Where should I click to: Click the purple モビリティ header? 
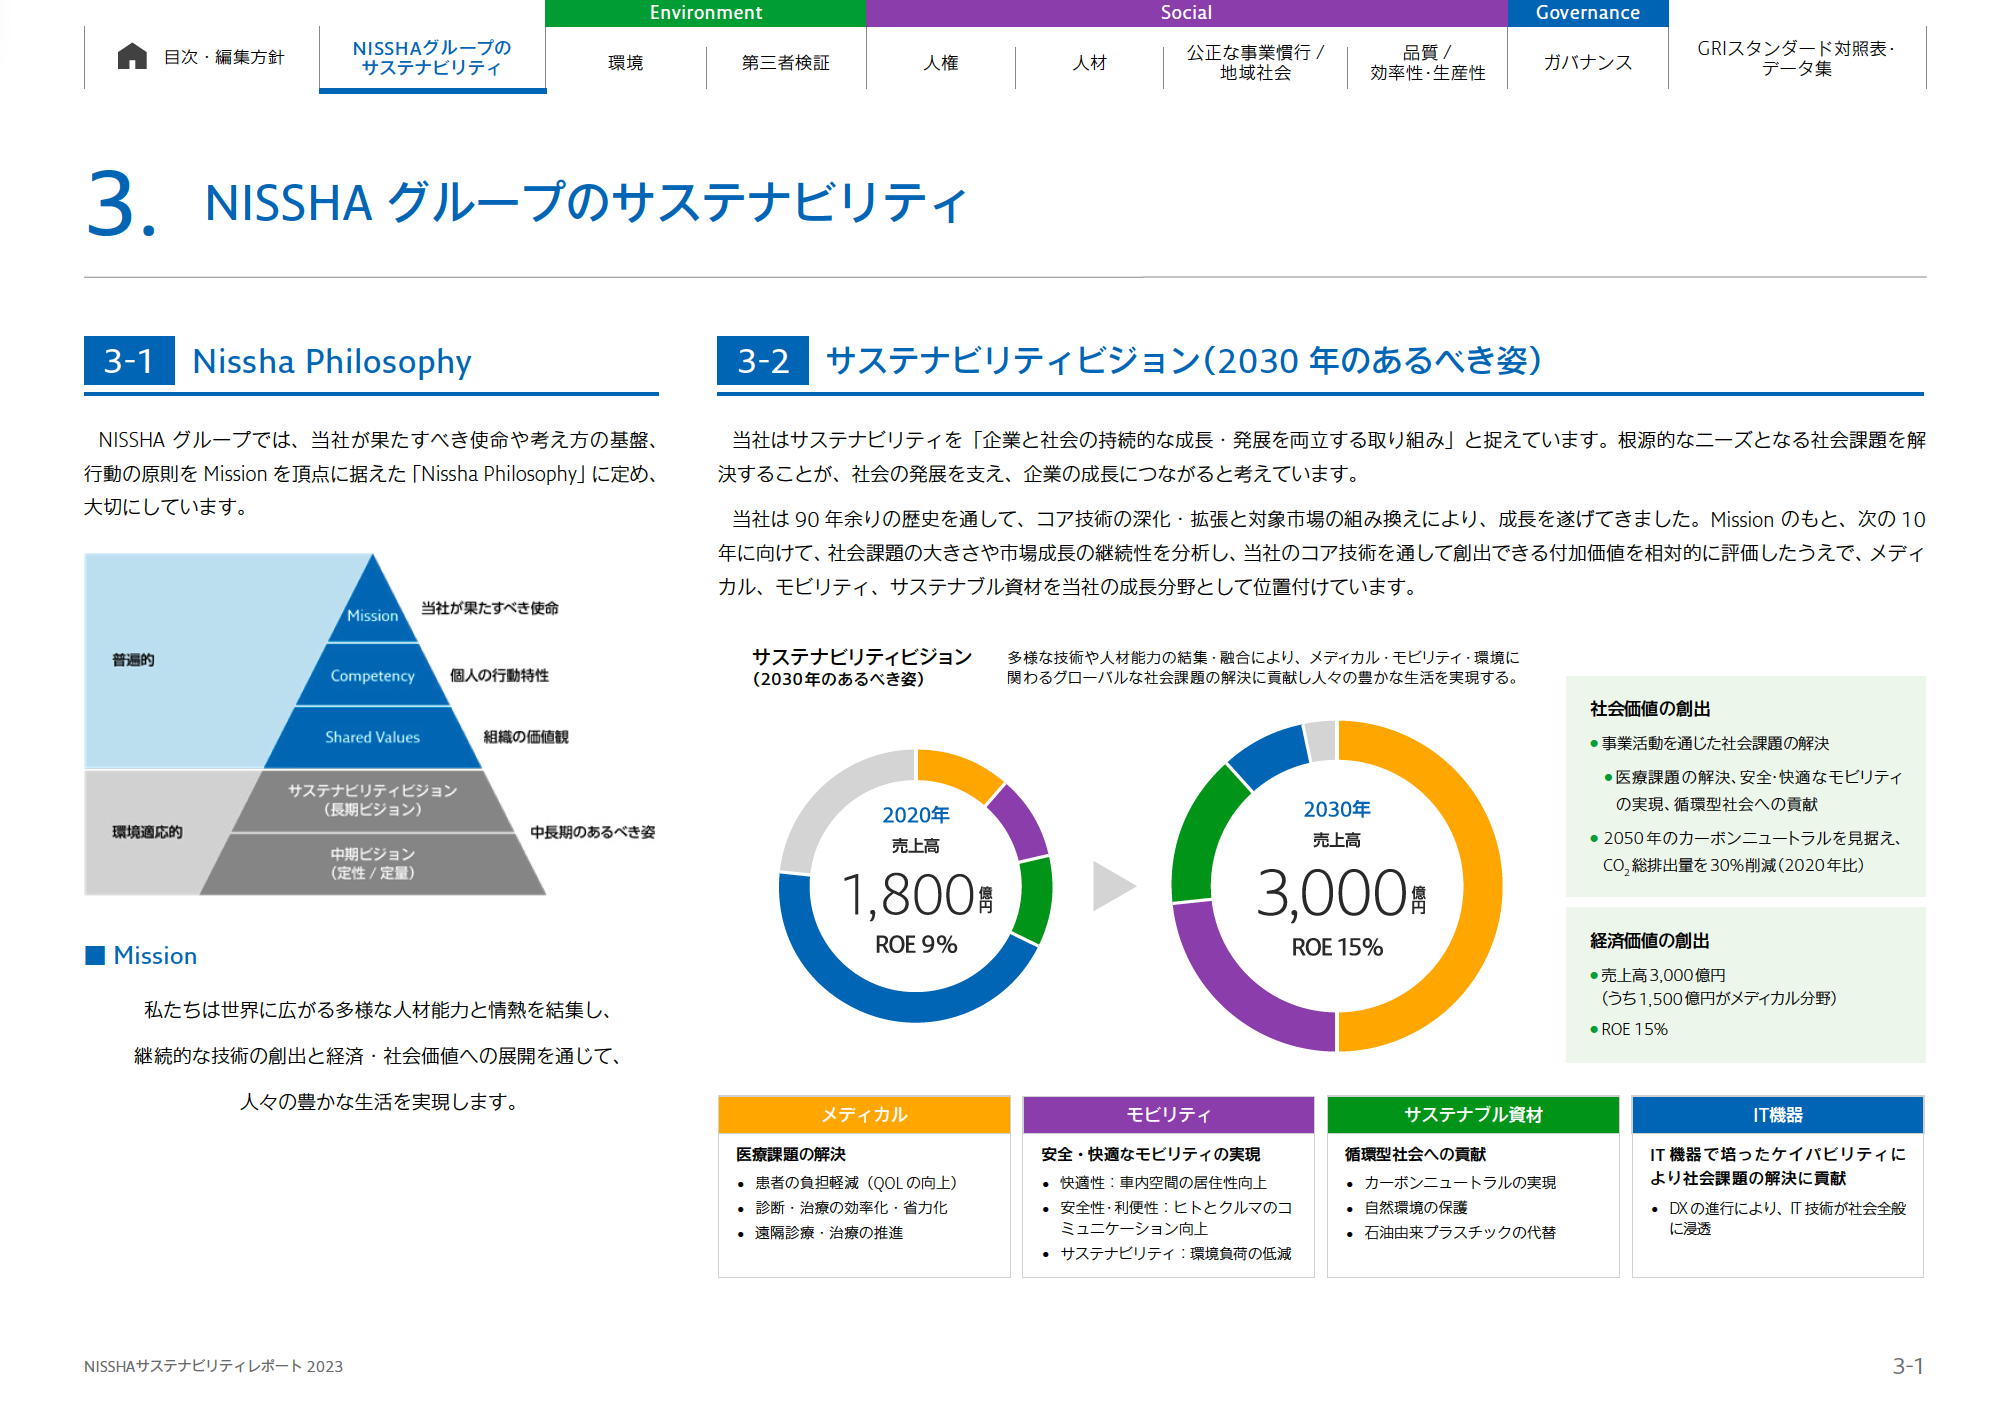coord(1168,1114)
